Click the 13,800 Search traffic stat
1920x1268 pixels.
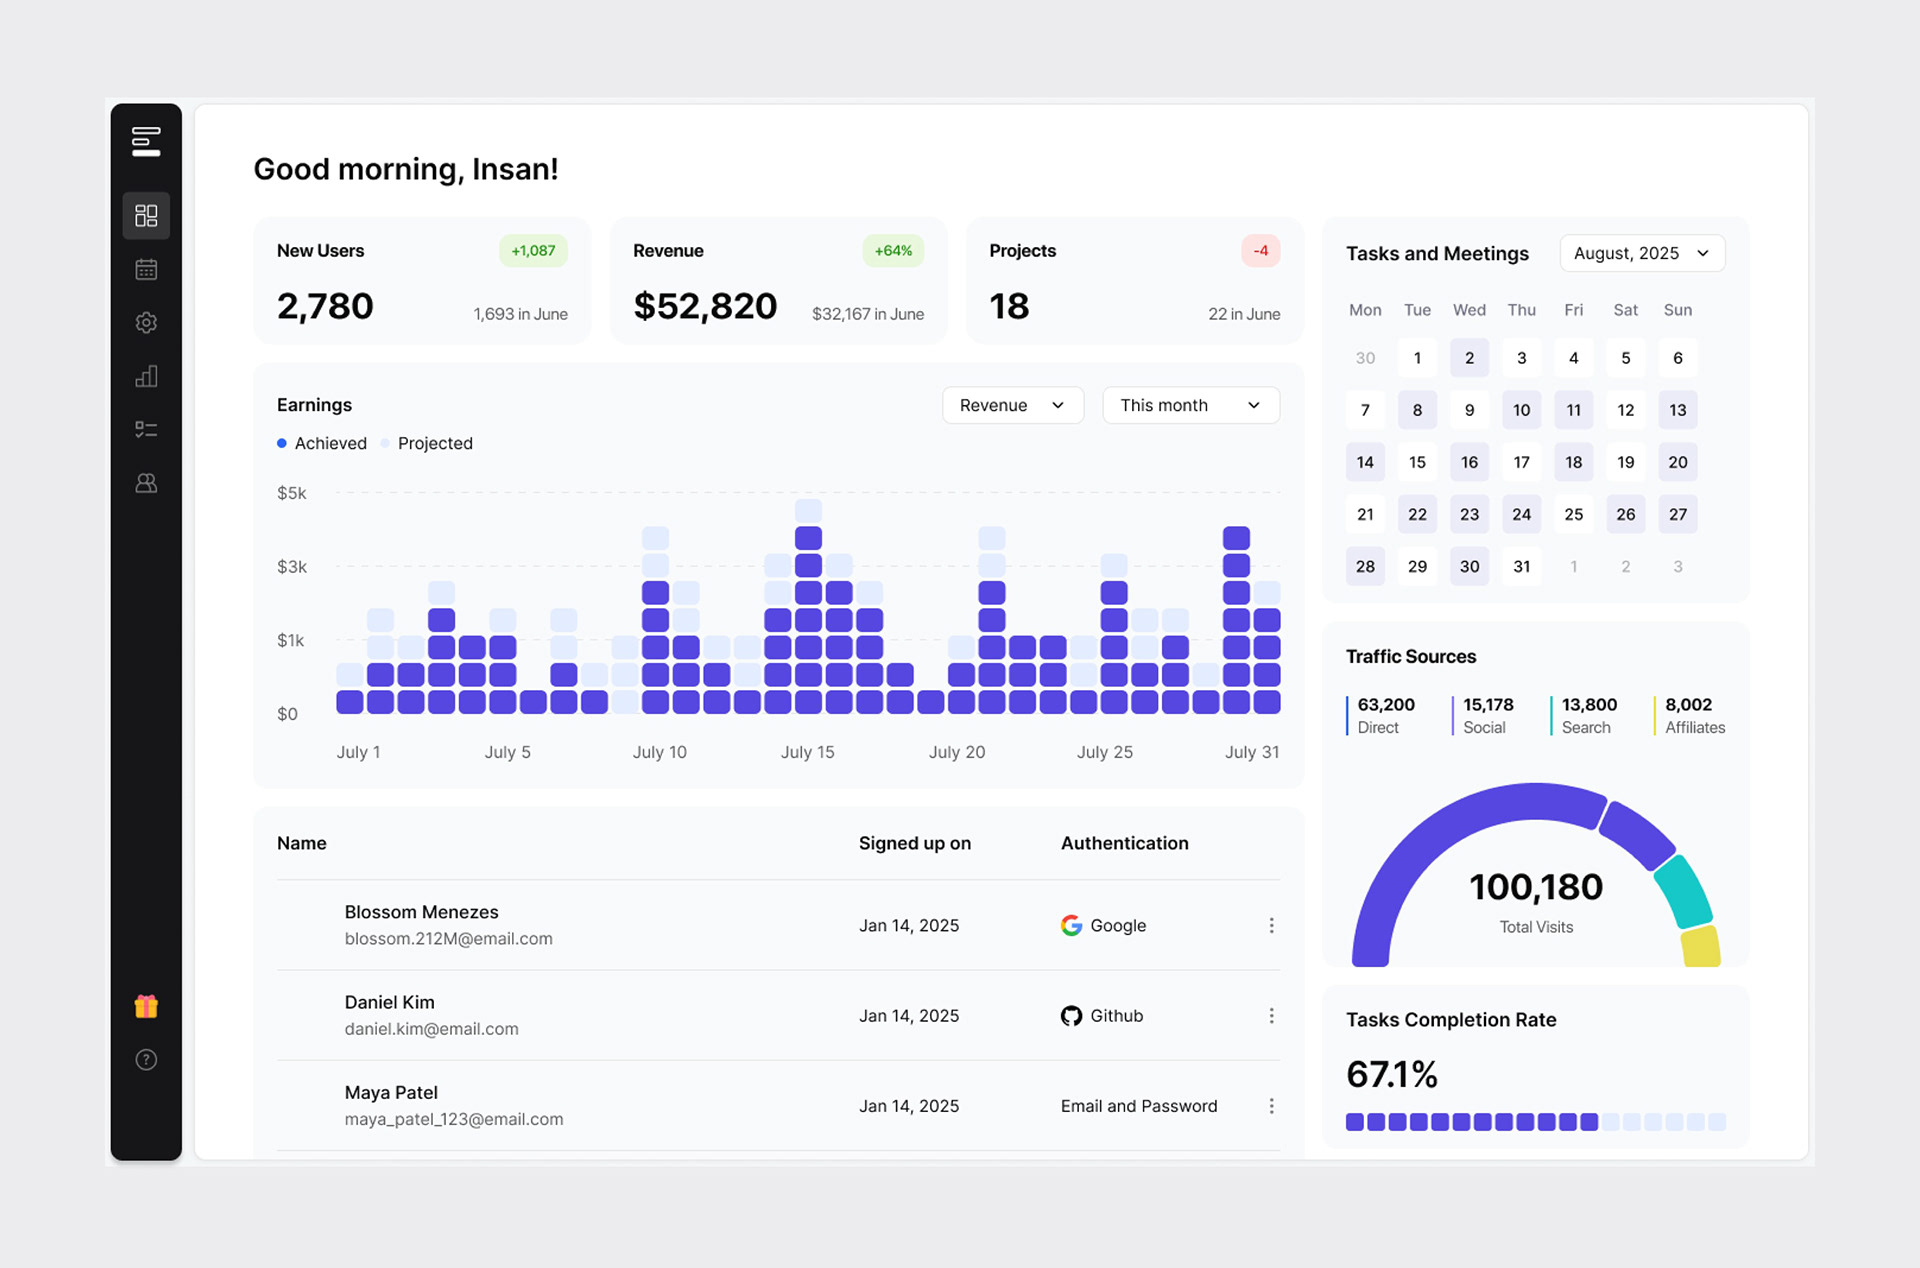[x=1584, y=716]
